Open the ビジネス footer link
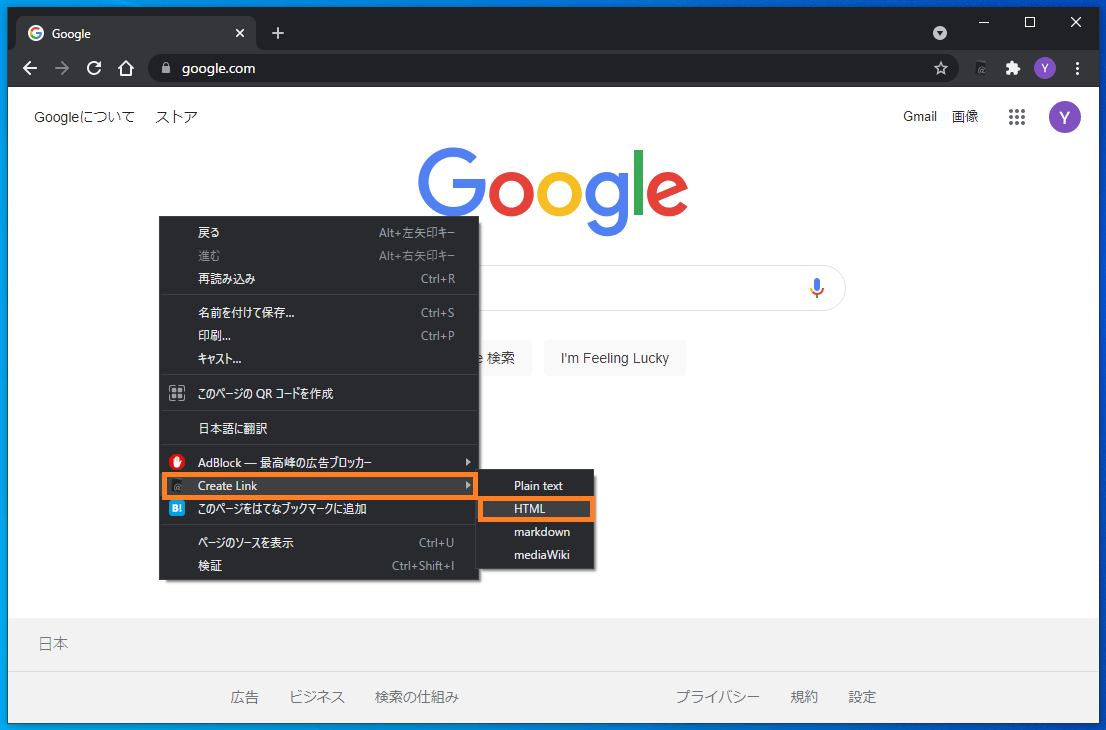The width and height of the screenshot is (1106, 730). [317, 697]
